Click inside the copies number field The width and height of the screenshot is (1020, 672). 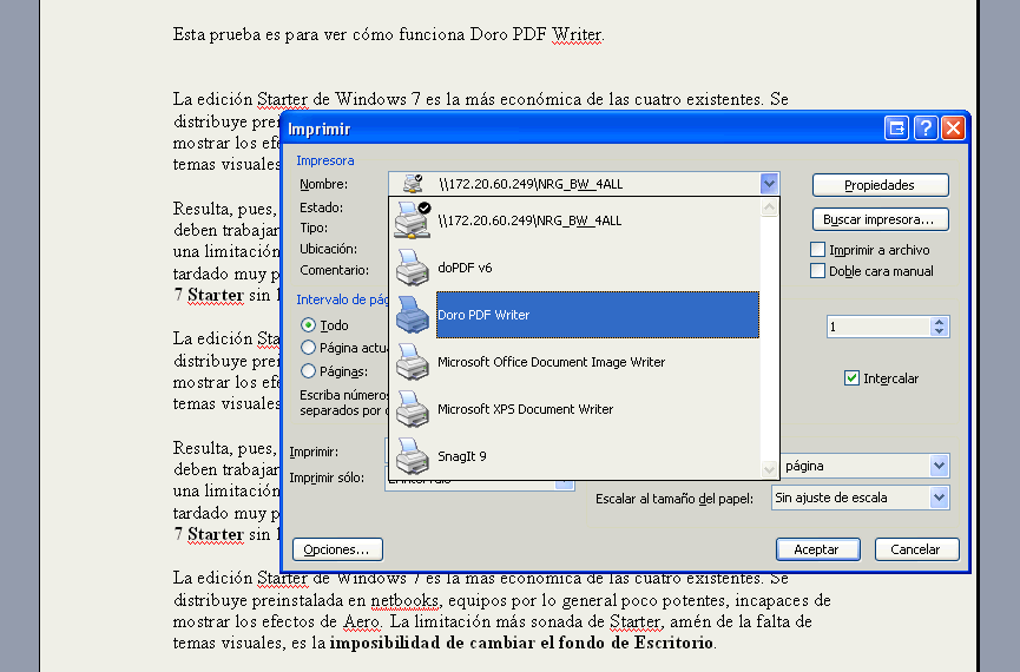879,327
